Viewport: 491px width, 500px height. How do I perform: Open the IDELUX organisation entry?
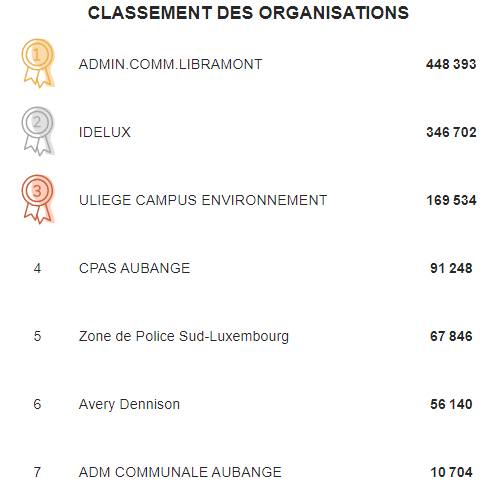pos(105,132)
